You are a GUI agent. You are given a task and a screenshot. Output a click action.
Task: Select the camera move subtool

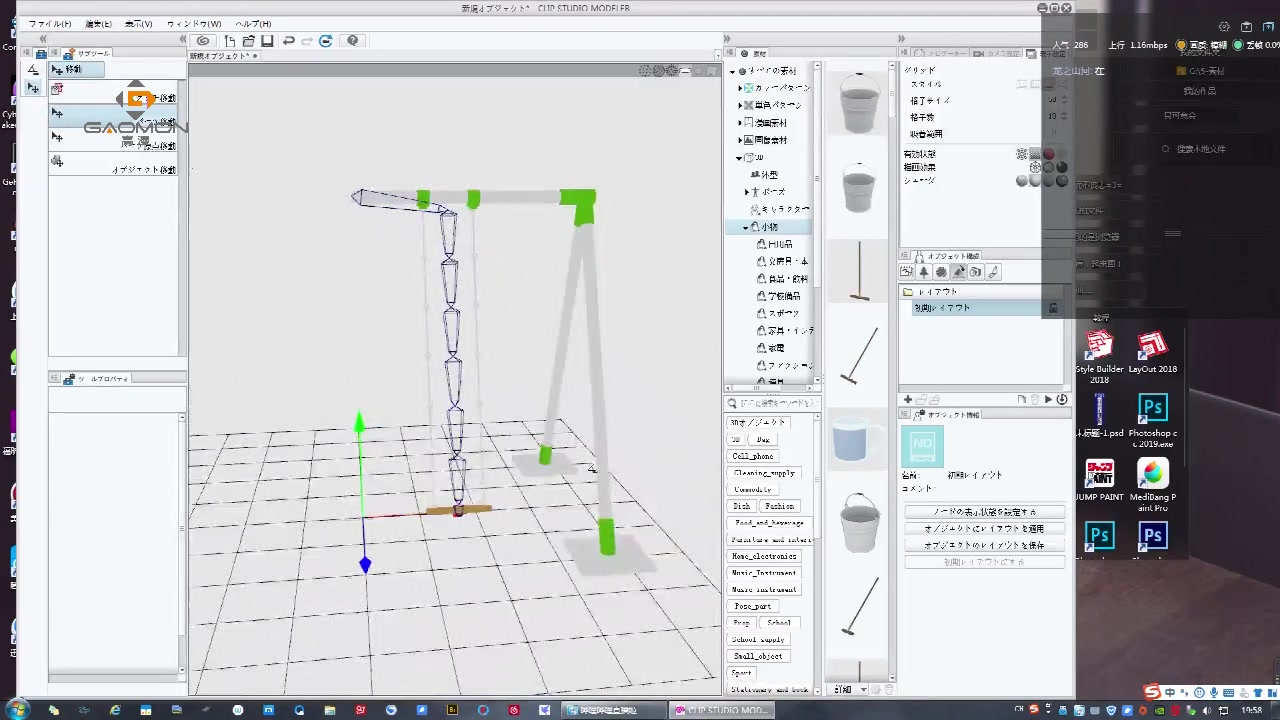point(115,97)
